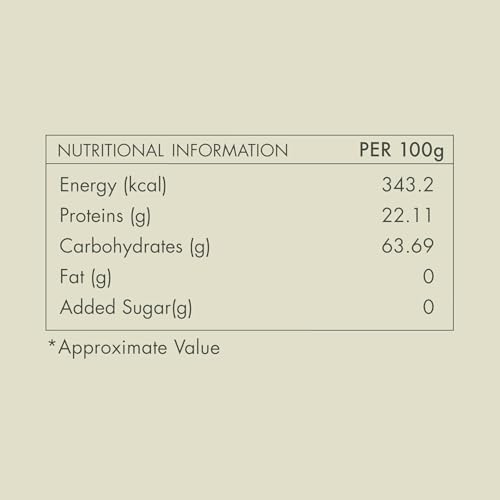This screenshot has height=500, width=500.
Task: Click the 22.11 protein value
Action: (x=407, y=215)
